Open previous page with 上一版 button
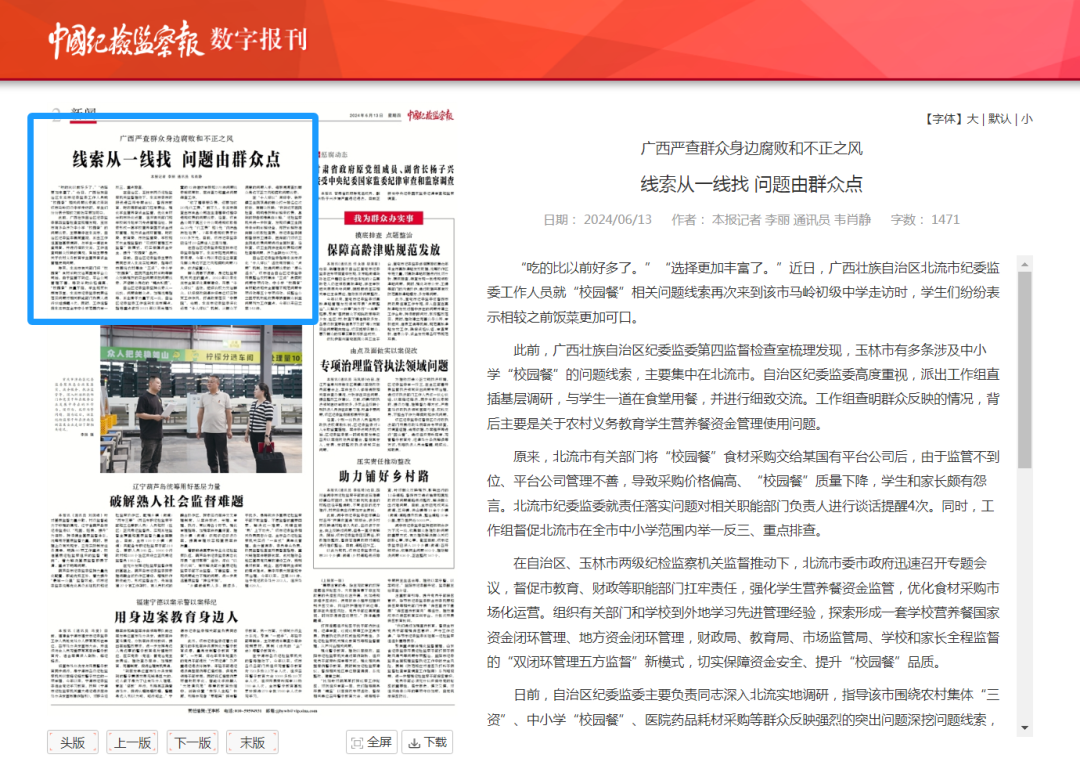1080x769 pixels. pos(132,742)
